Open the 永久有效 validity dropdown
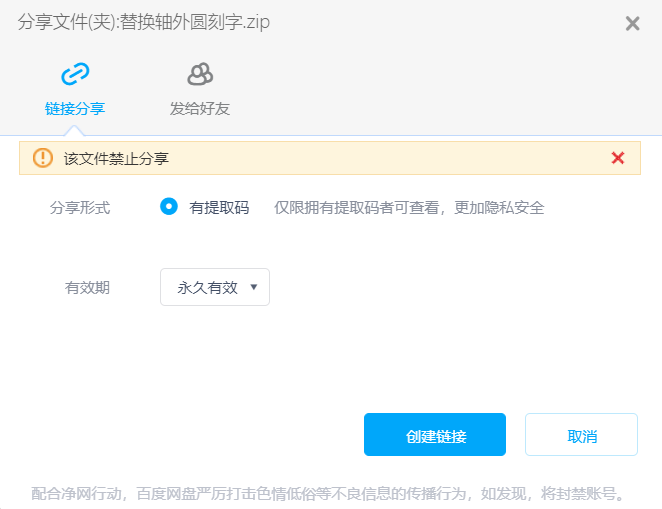This screenshot has height=509, width=662. 215,287
